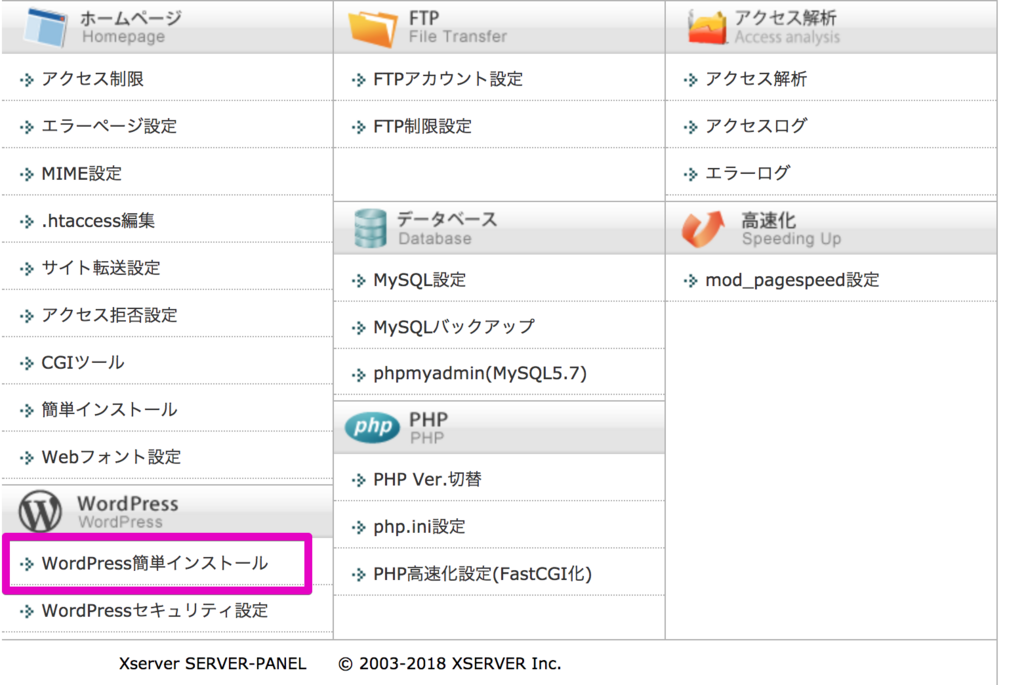Open FTPアカウント設定 link

pos(448,79)
